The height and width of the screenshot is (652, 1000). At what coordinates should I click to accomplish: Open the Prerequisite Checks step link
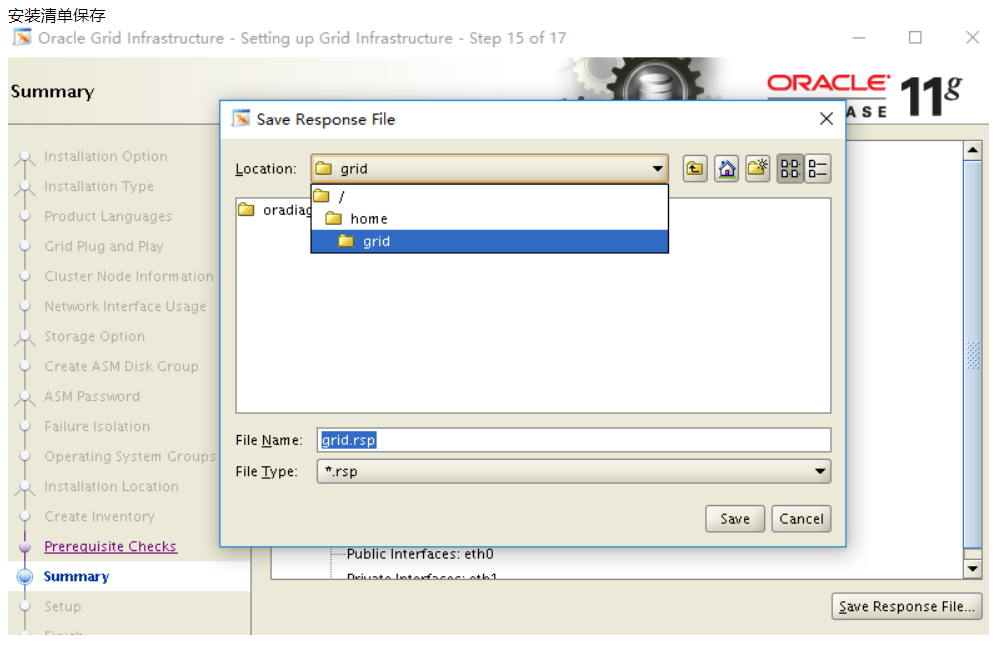[x=110, y=546]
